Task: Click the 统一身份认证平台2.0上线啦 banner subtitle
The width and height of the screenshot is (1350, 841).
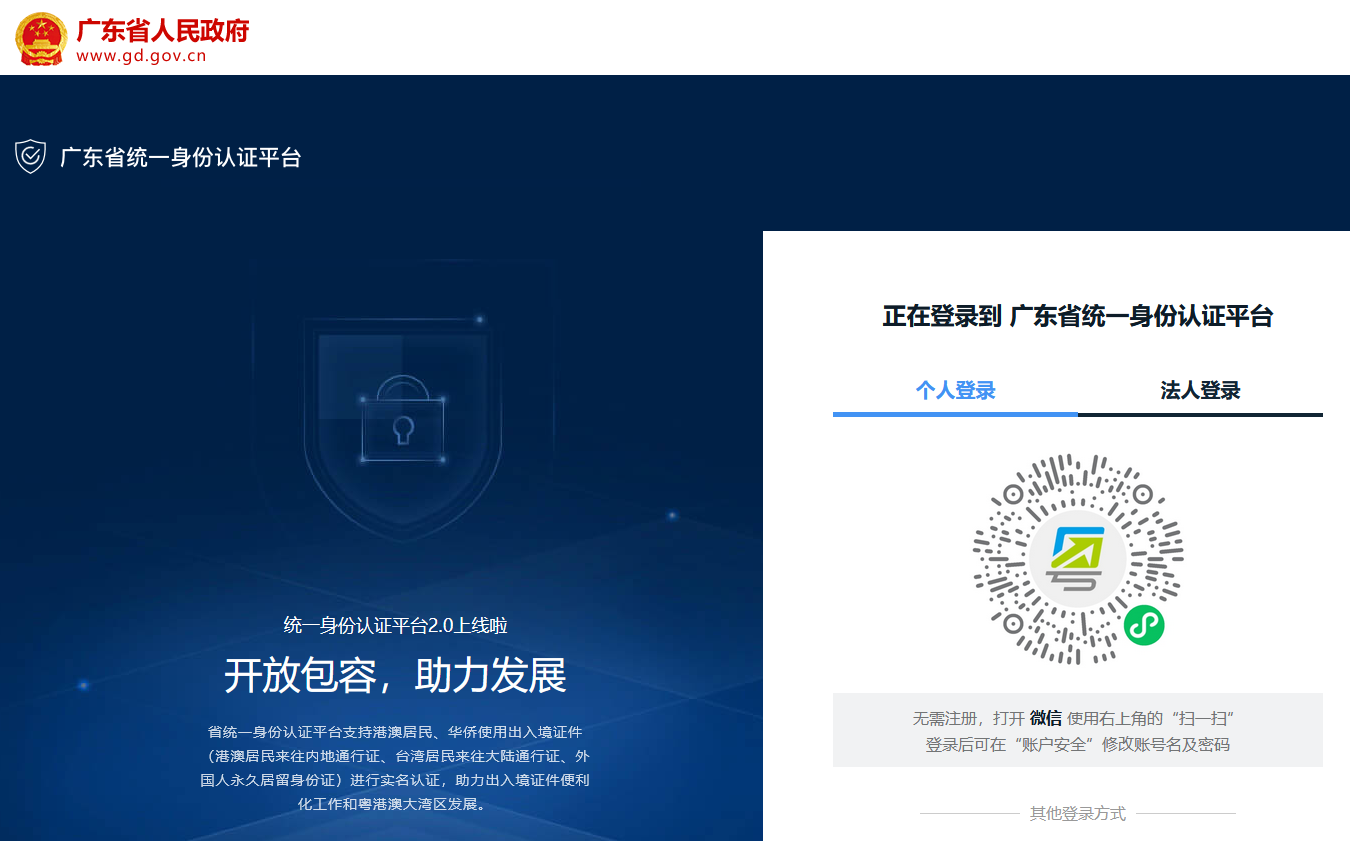Action: click(x=395, y=626)
